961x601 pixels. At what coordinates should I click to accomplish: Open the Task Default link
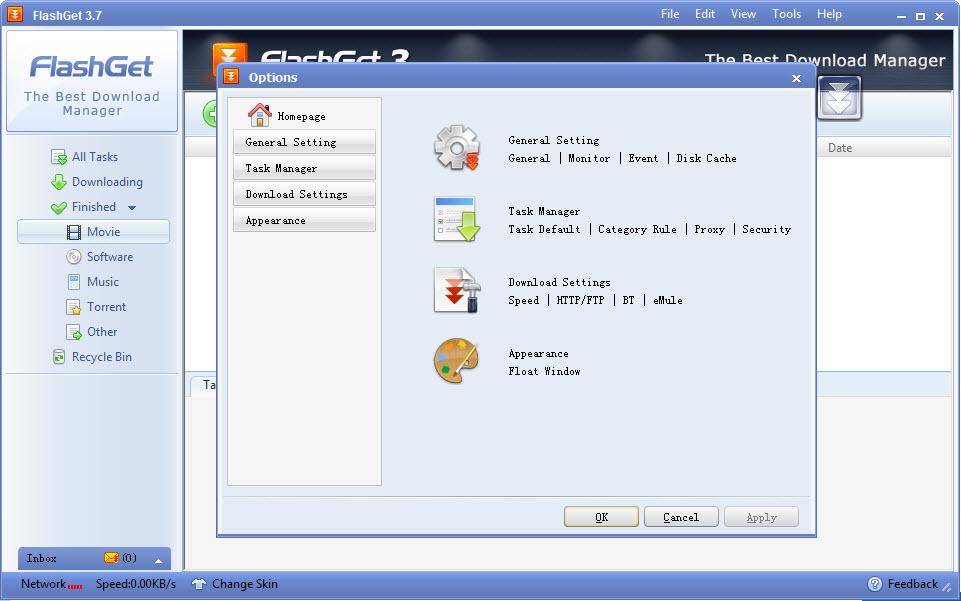coord(544,229)
